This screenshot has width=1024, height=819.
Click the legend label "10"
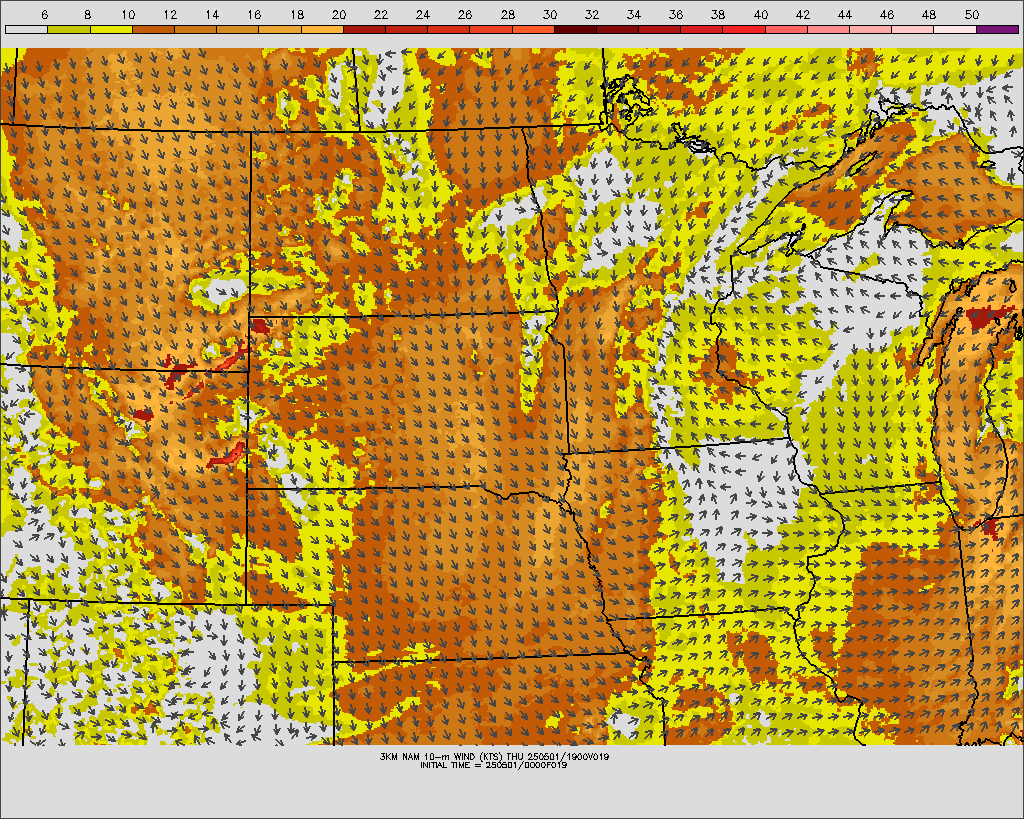pos(128,15)
